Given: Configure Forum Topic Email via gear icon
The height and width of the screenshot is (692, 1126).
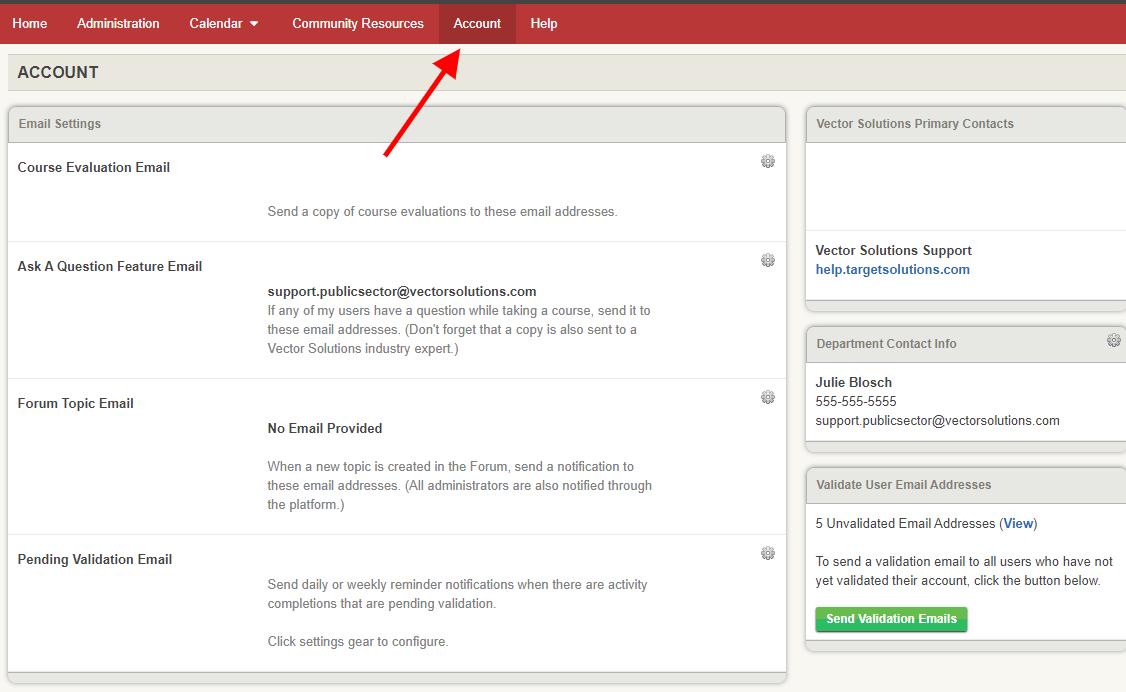Looking at the screenshot, I should [768, 397].
